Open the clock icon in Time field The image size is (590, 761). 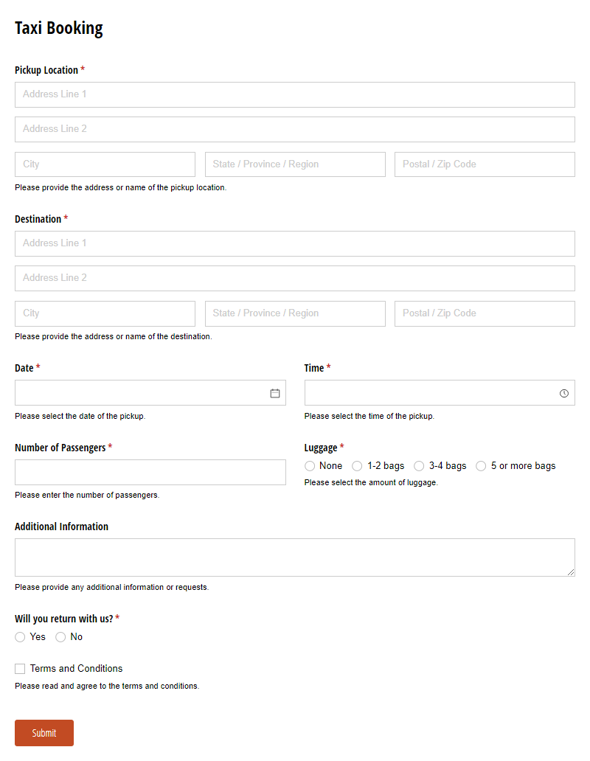click(564, 393)
